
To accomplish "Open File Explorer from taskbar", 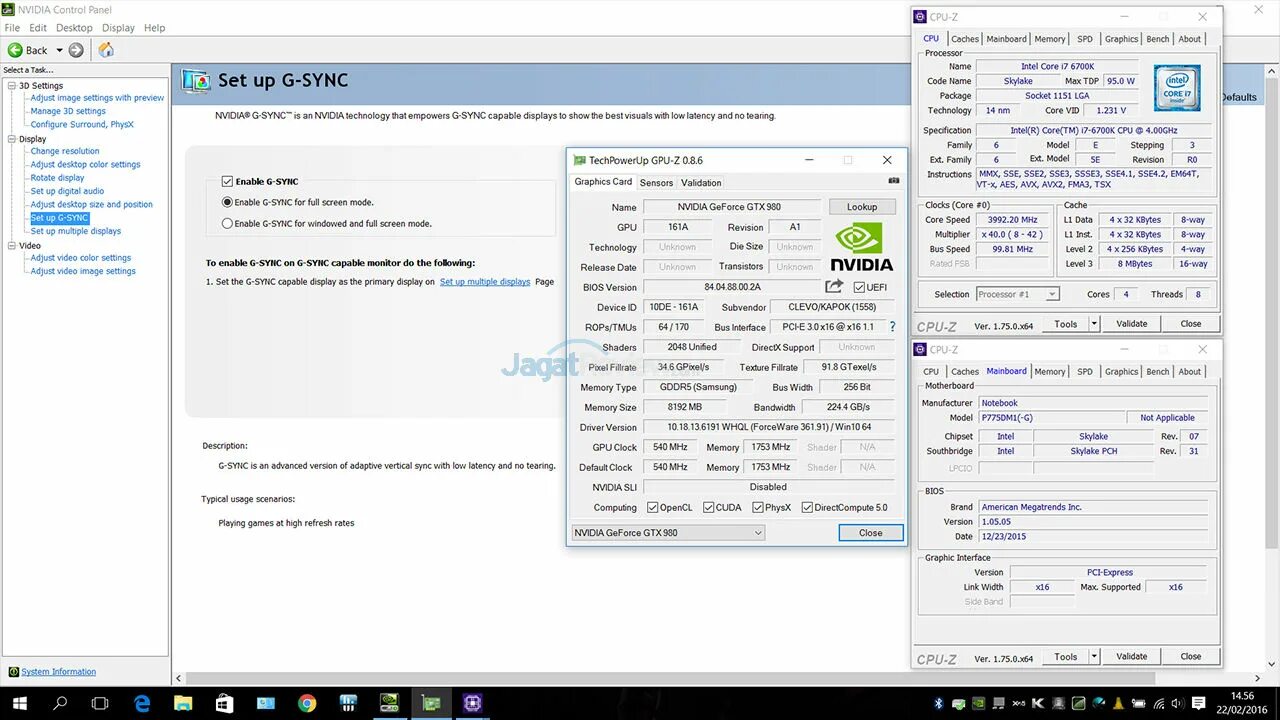I will click(183, 703).
